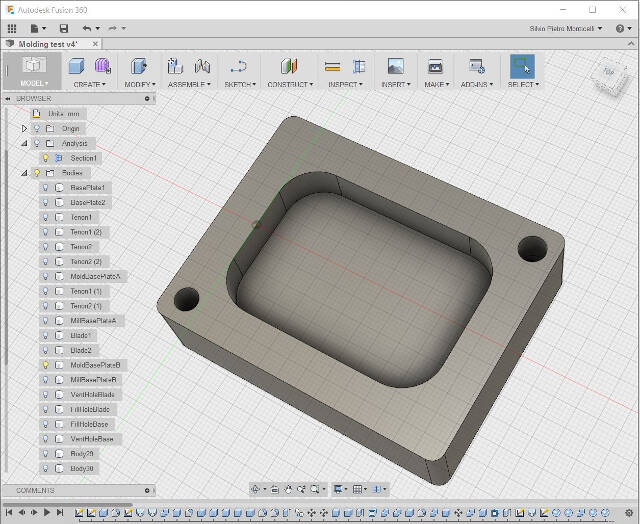The image size is (640, 524).
Task: Show MoldBasePlateA via light bulb
Action: 46,276
